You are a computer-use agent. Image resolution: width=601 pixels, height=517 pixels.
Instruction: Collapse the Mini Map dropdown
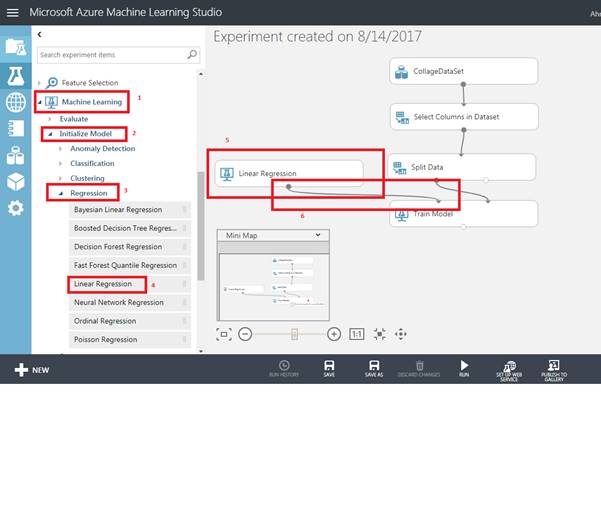318,235
